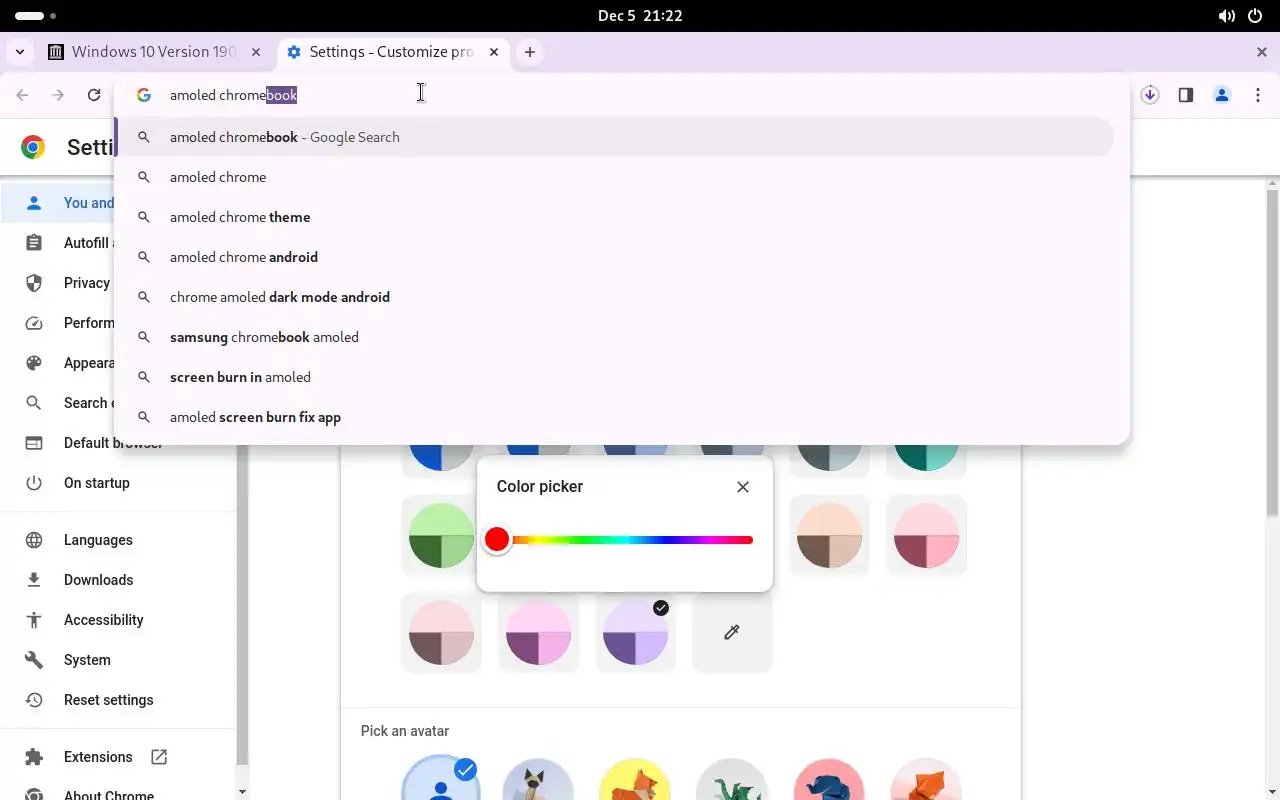Select the default blue person avatar
Image resolution: width=1280 pixels, height=800 pixels.
pyautogui.click(x=441, y=780)
